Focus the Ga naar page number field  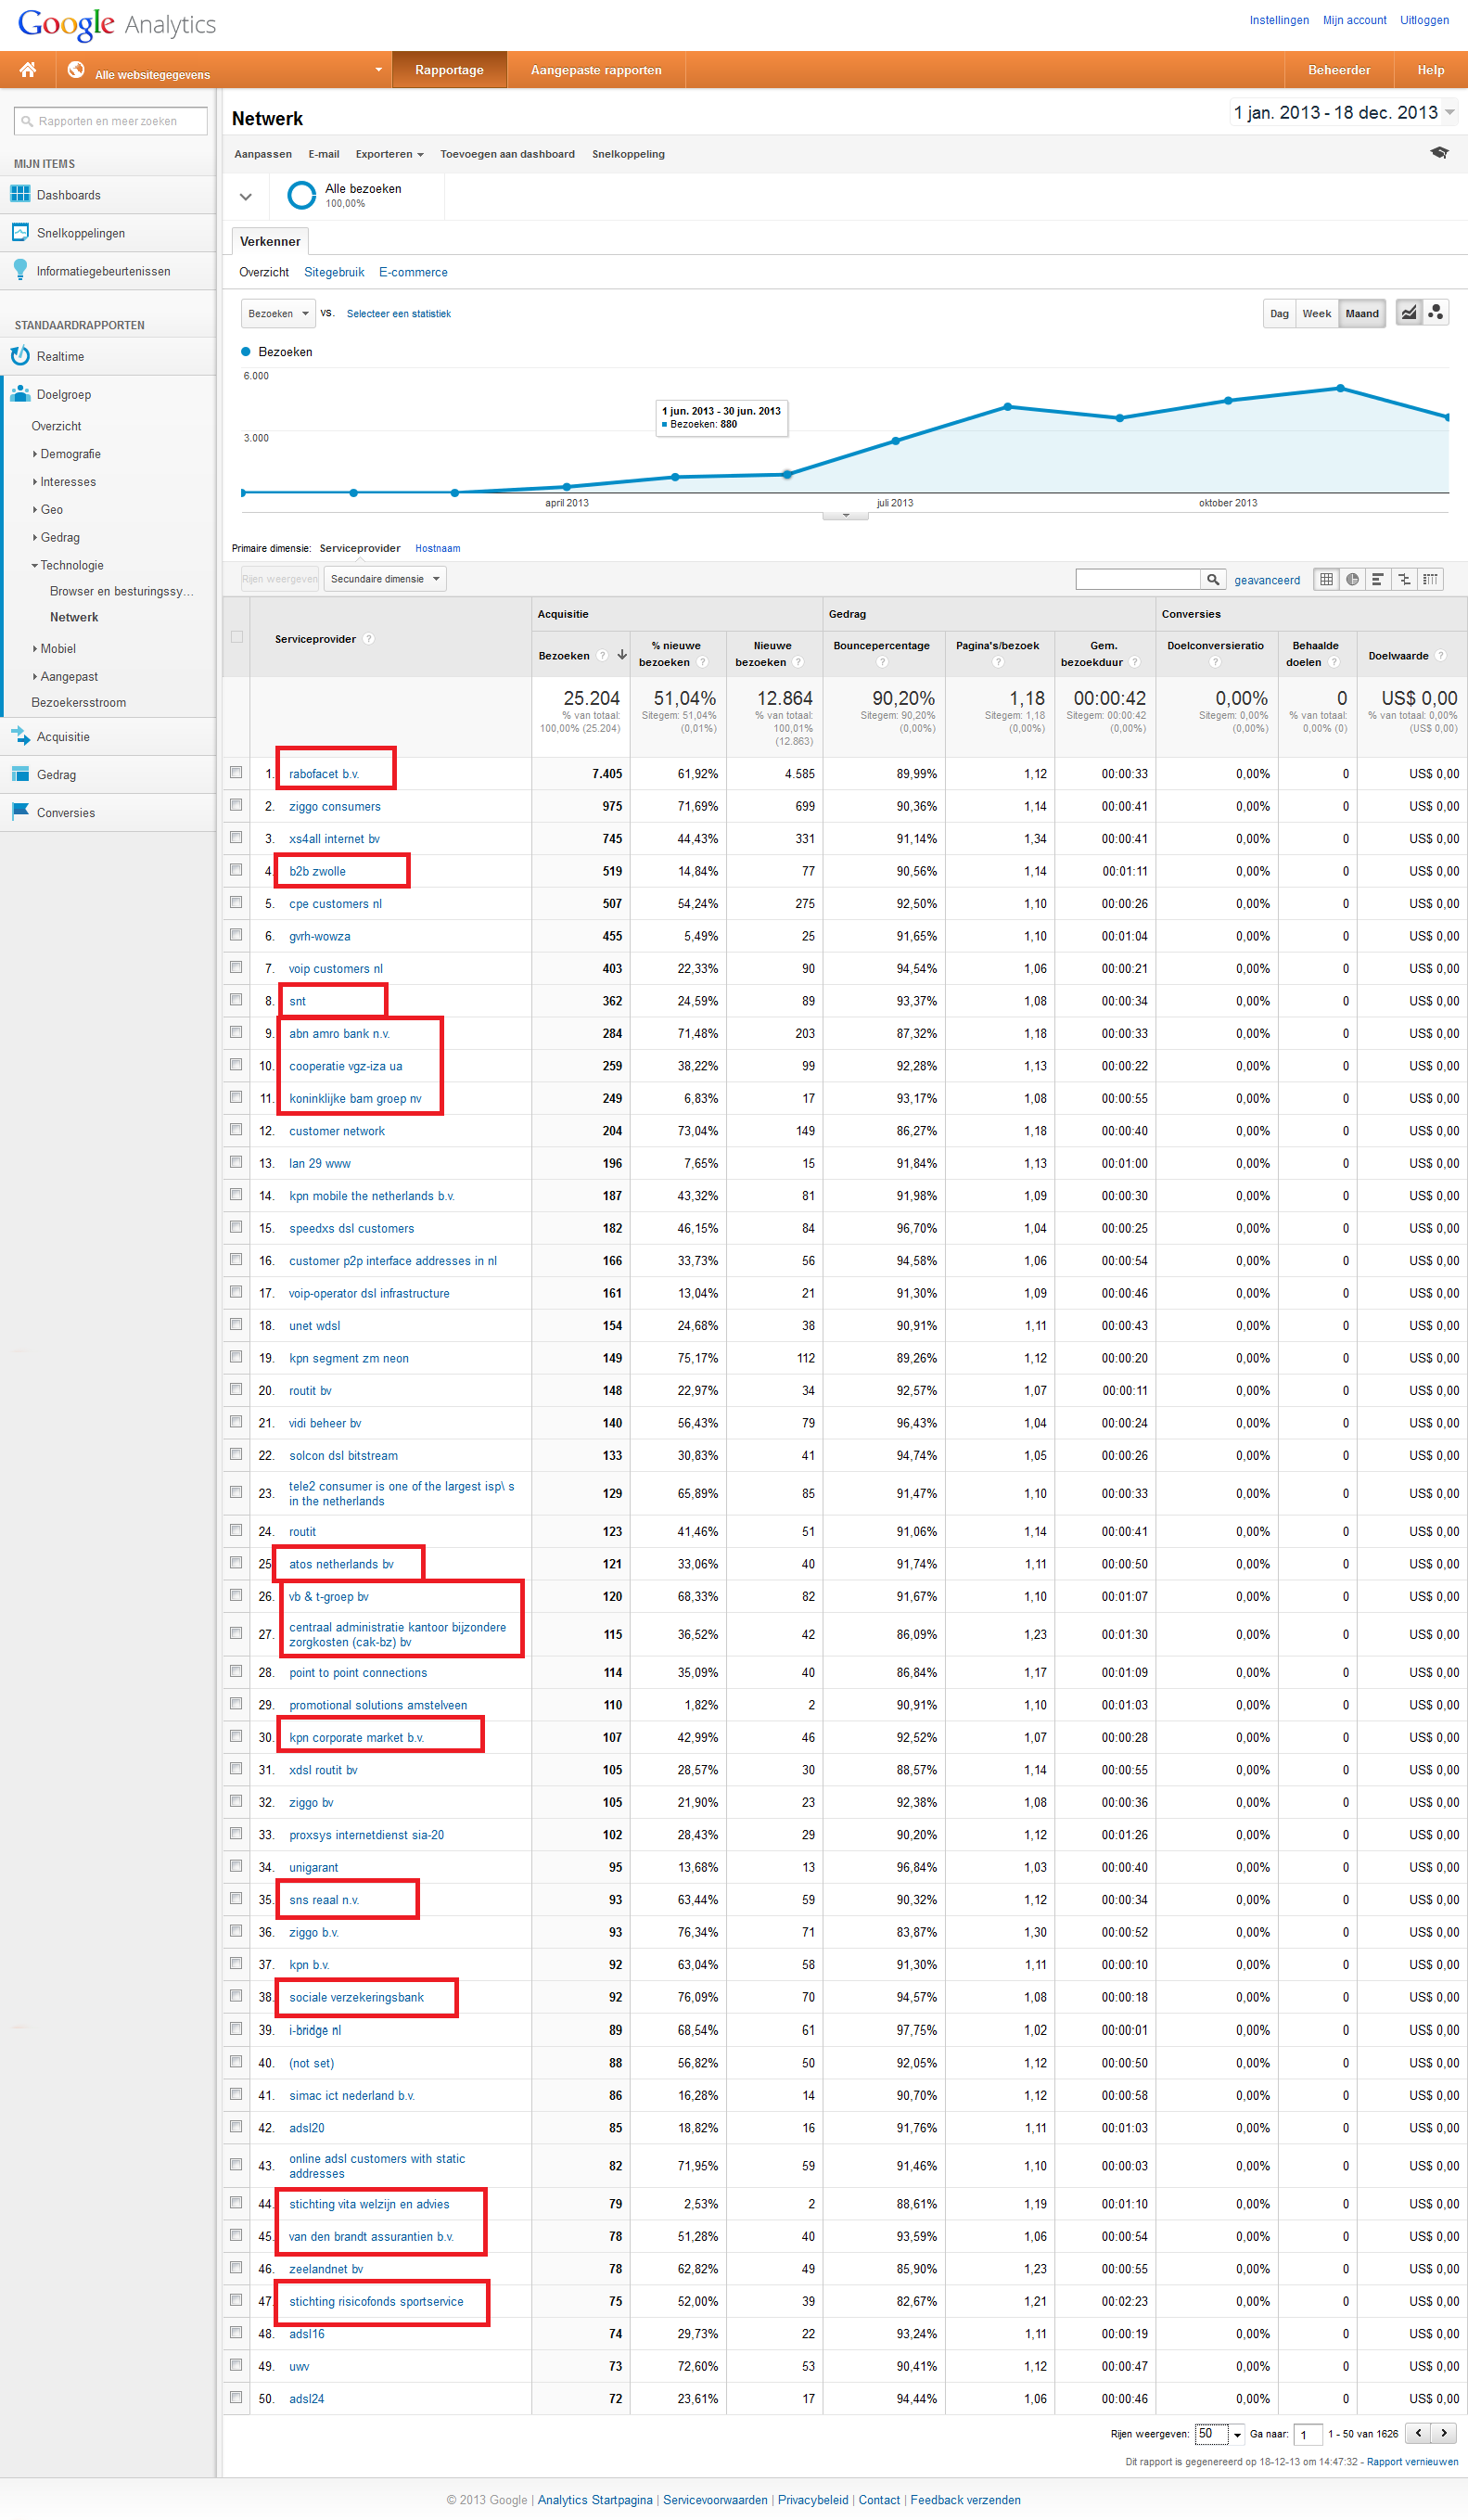[x=1308, y=2434]
